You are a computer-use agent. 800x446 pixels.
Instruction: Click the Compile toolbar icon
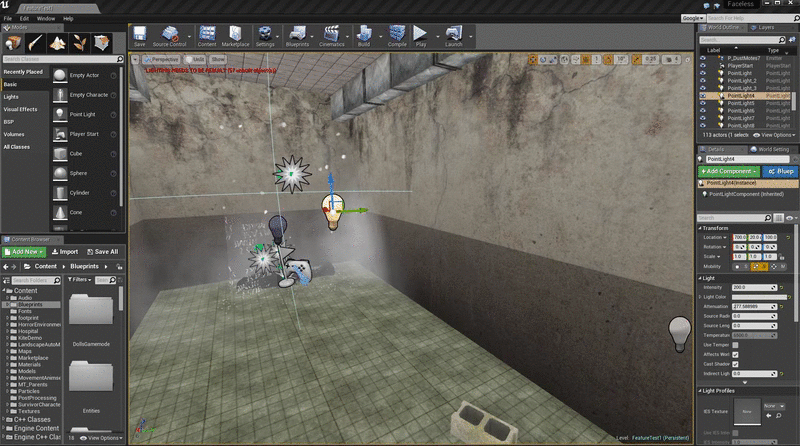pyautogui.click(x=397, y=36)
